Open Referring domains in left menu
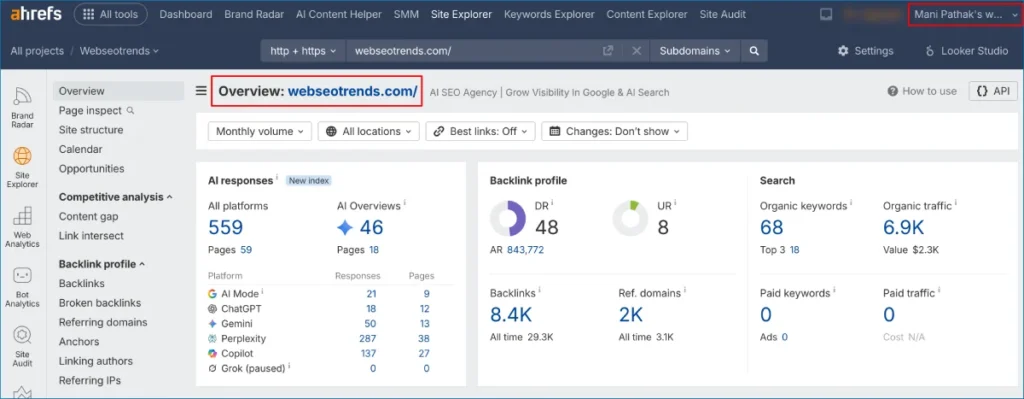Screen dimensions: 1024x399 (103, 322)
